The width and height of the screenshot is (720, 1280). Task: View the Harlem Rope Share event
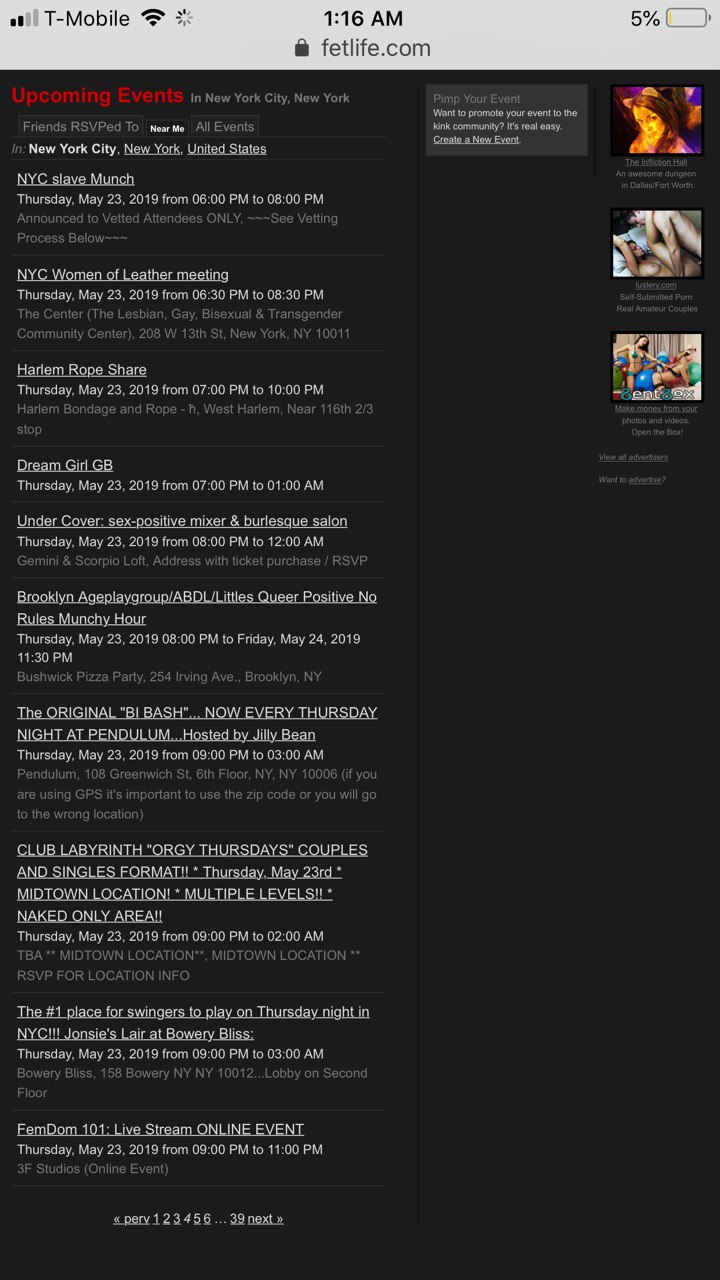82,370
